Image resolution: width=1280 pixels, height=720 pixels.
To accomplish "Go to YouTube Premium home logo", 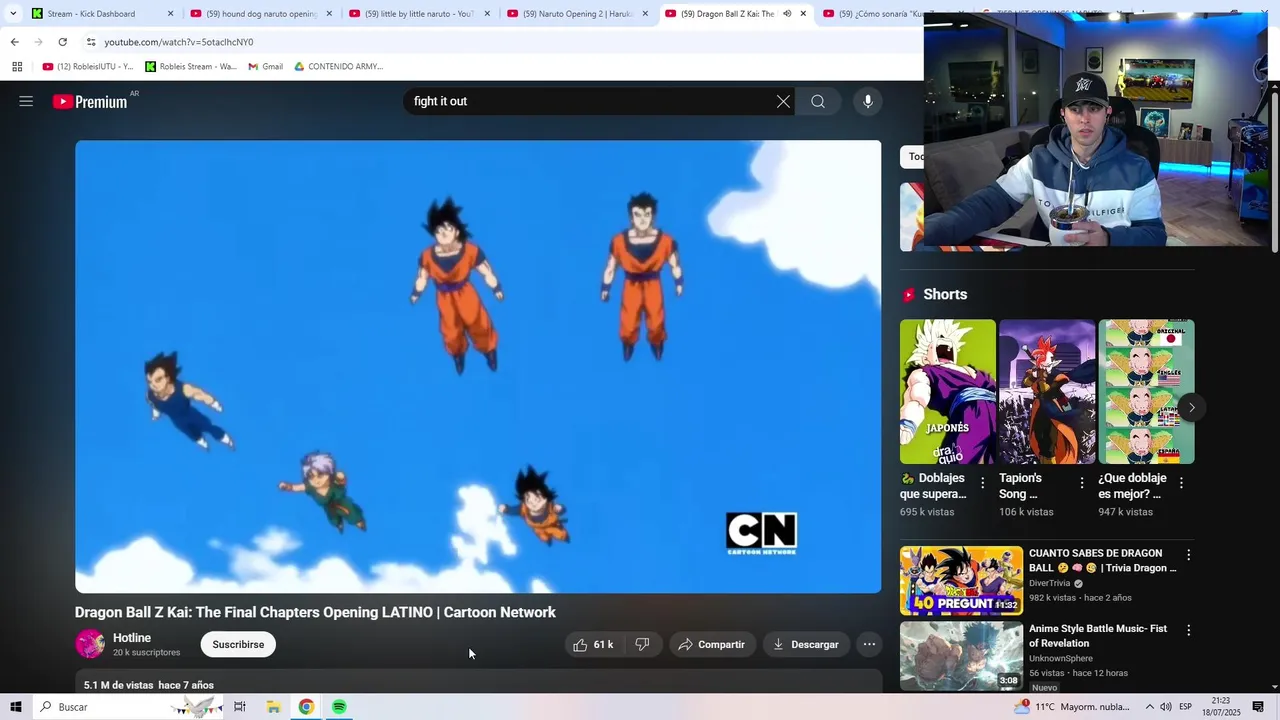I will pos(91,101).
